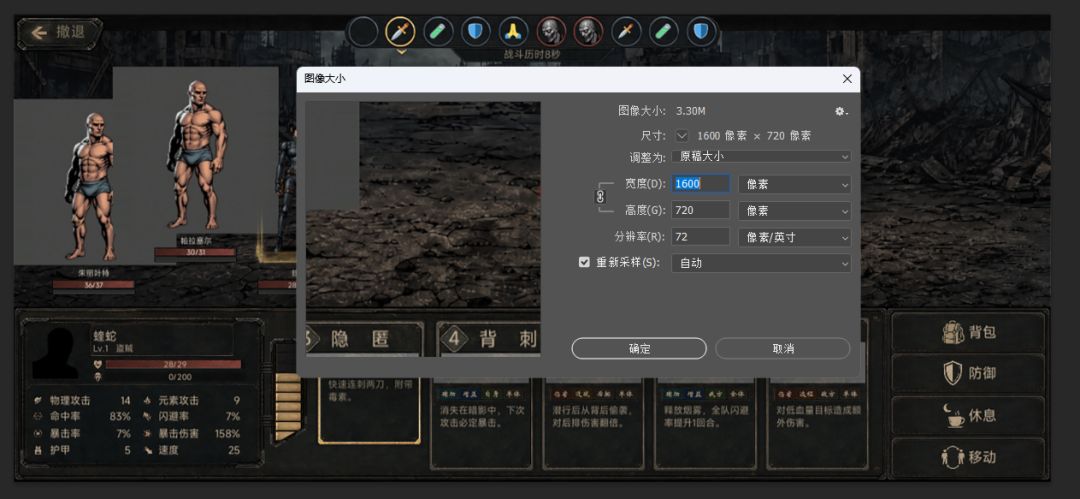Click the 移动 move action
Image resolution: width=1080 pixels, height=499 pixels.
968,457
